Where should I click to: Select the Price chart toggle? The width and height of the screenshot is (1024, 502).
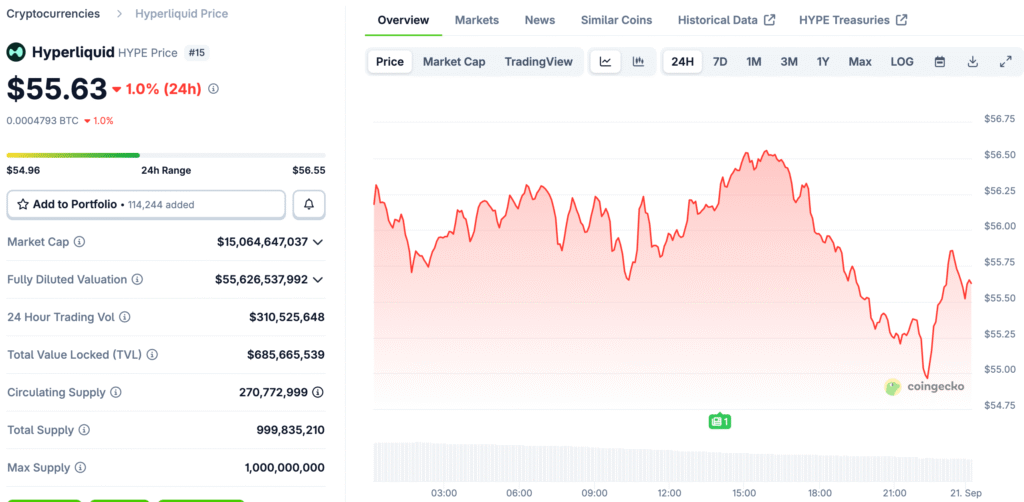(390, 62)
